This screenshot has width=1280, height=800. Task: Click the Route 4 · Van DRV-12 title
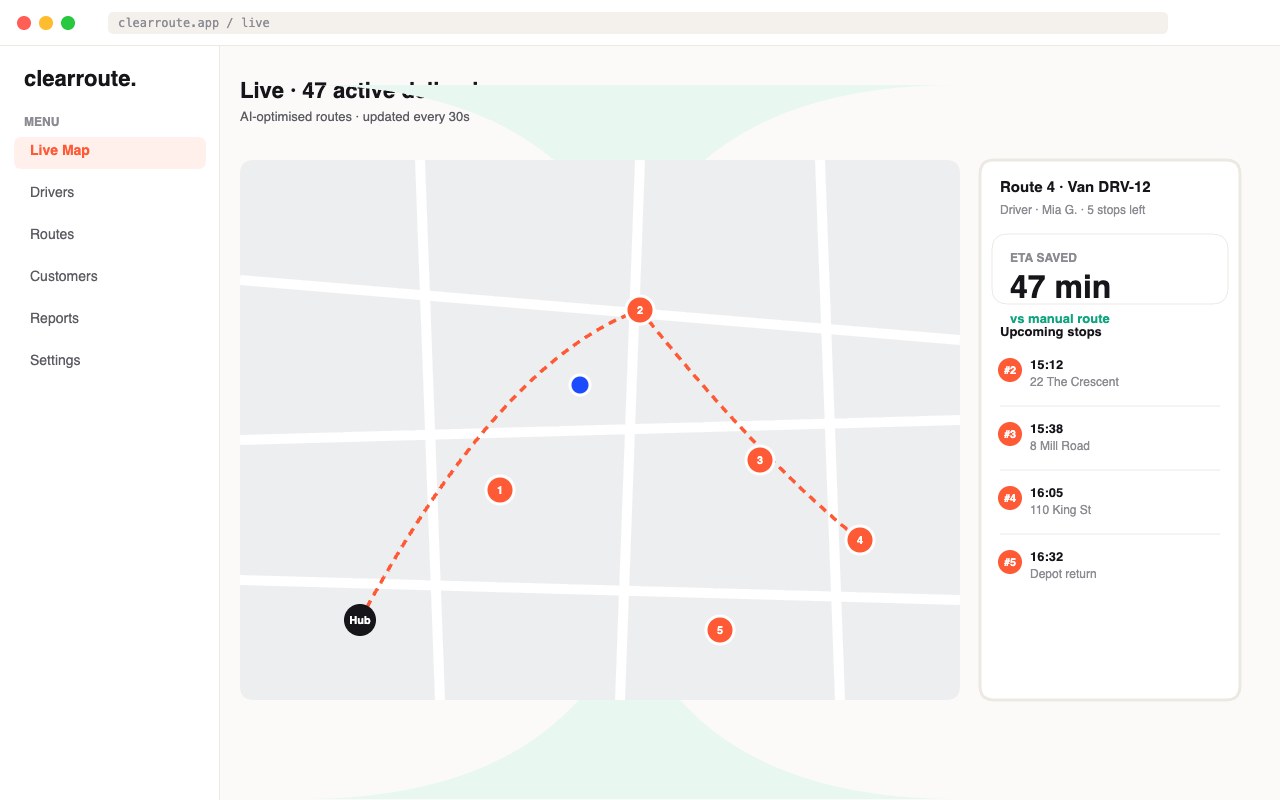(1075, 187)
